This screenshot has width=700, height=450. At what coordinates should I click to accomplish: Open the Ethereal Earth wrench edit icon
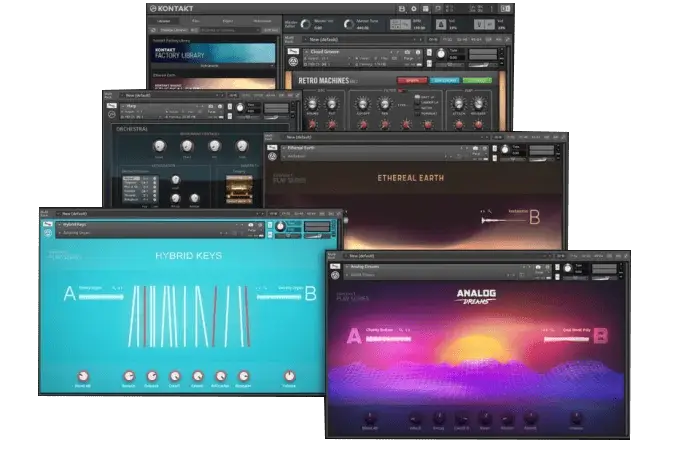(x=272, y=147)
